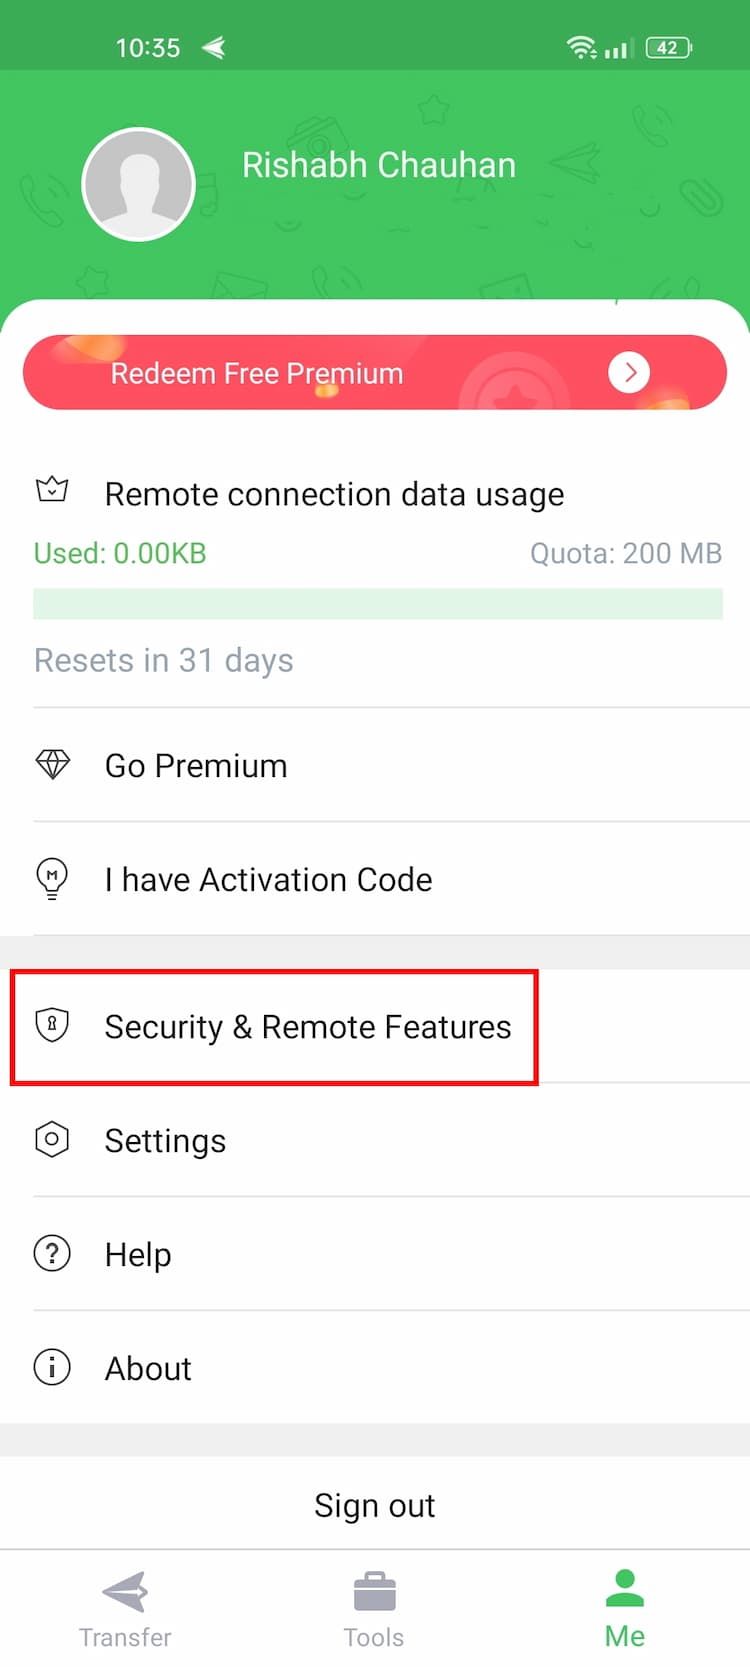This screenshot has width=750, height=1667.
Task: Open the Tools tab
Action: pyautogui.click(x=374, y=1609)
